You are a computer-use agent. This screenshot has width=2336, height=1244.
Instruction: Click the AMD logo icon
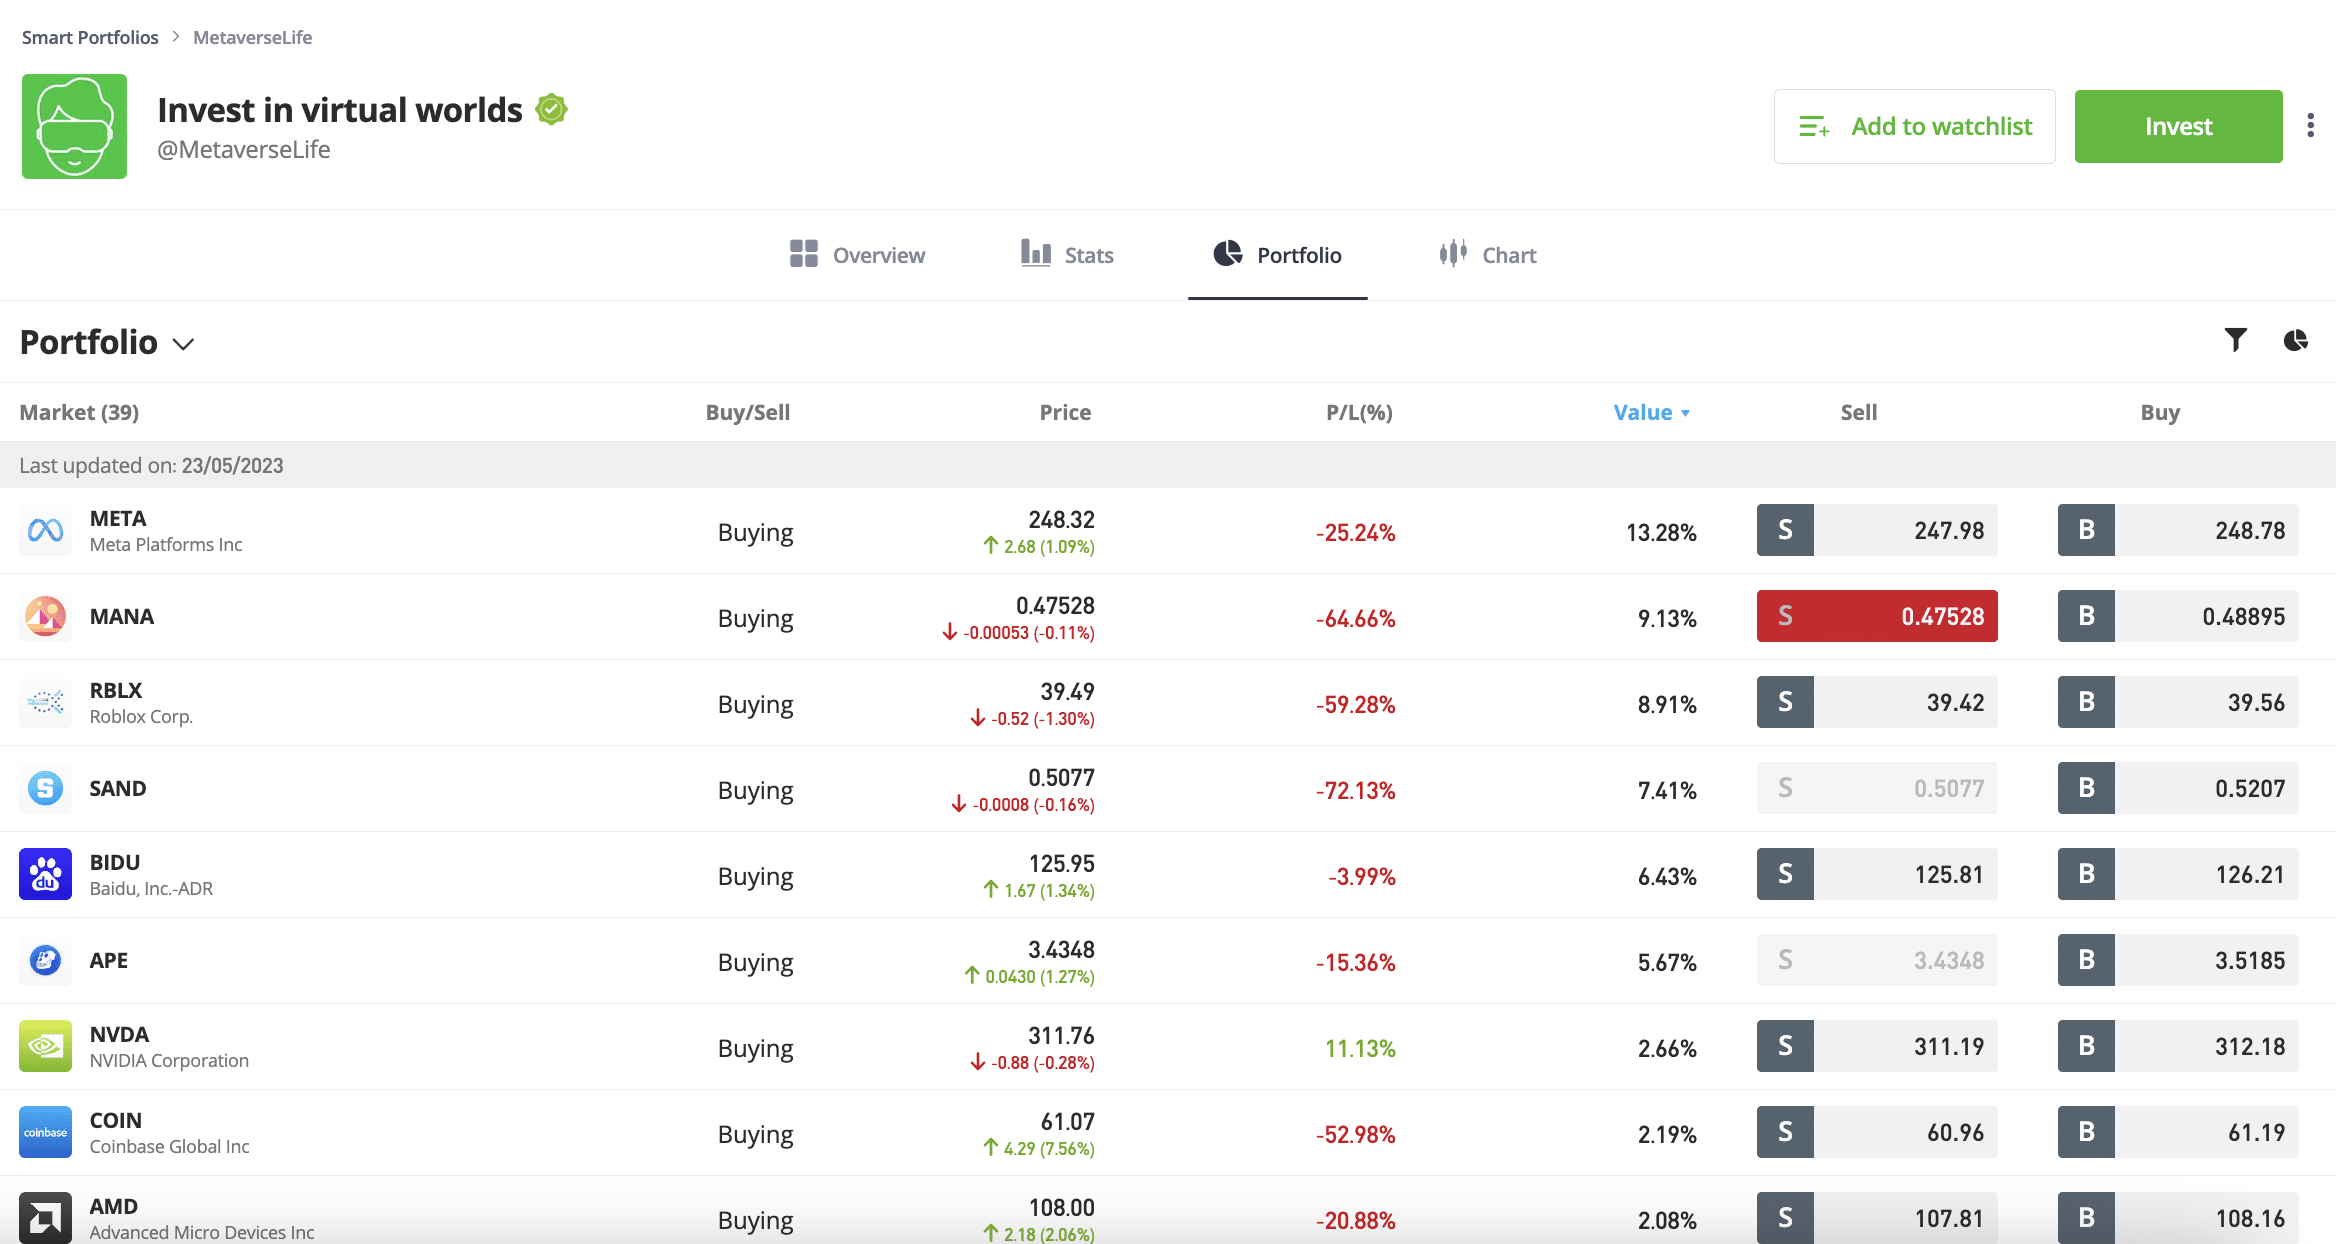point(45,1218)
